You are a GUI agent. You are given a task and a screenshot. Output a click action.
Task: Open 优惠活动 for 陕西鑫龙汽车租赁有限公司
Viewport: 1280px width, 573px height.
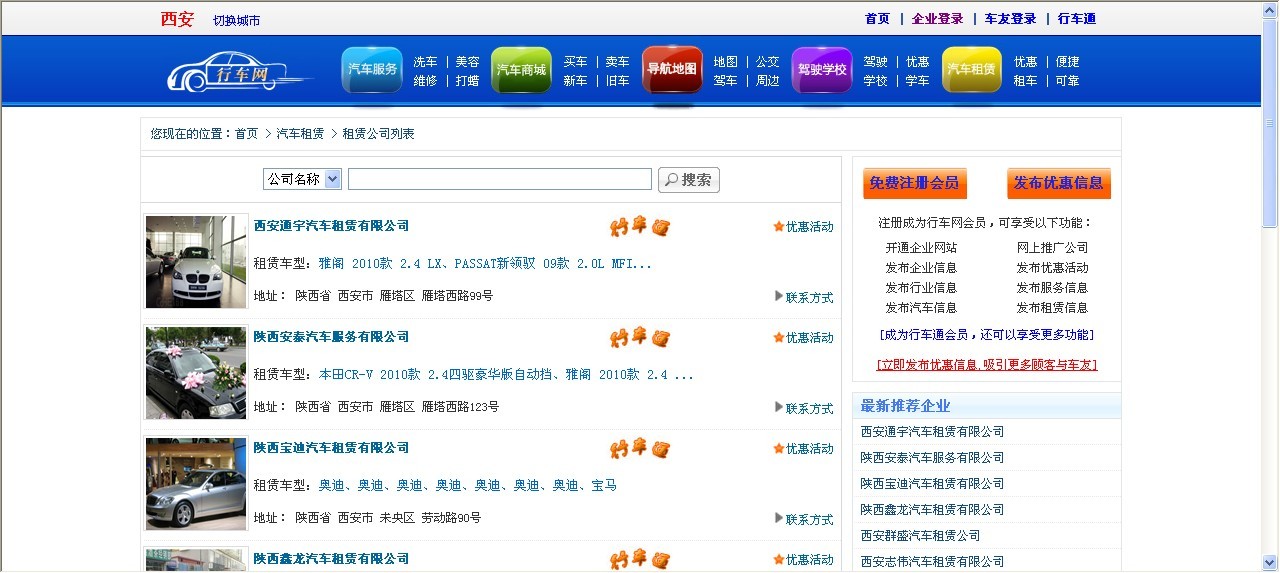coord(803,560)
